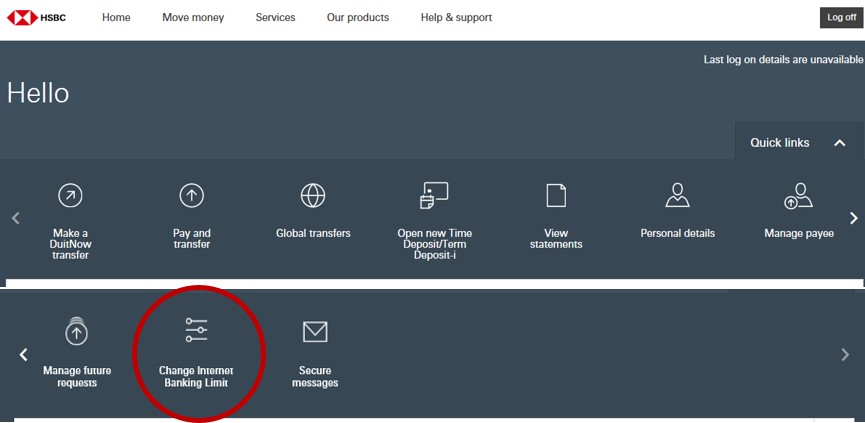Click the left arrow in the upper quick links row
This screenshot has width=865, height=423.
tap(15, 218)
